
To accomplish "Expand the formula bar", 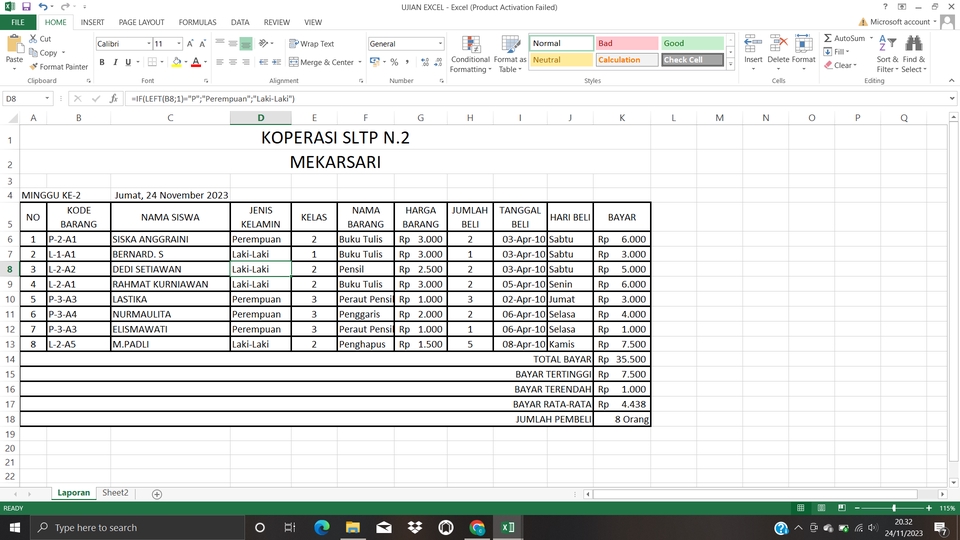I will pos(952,99).
